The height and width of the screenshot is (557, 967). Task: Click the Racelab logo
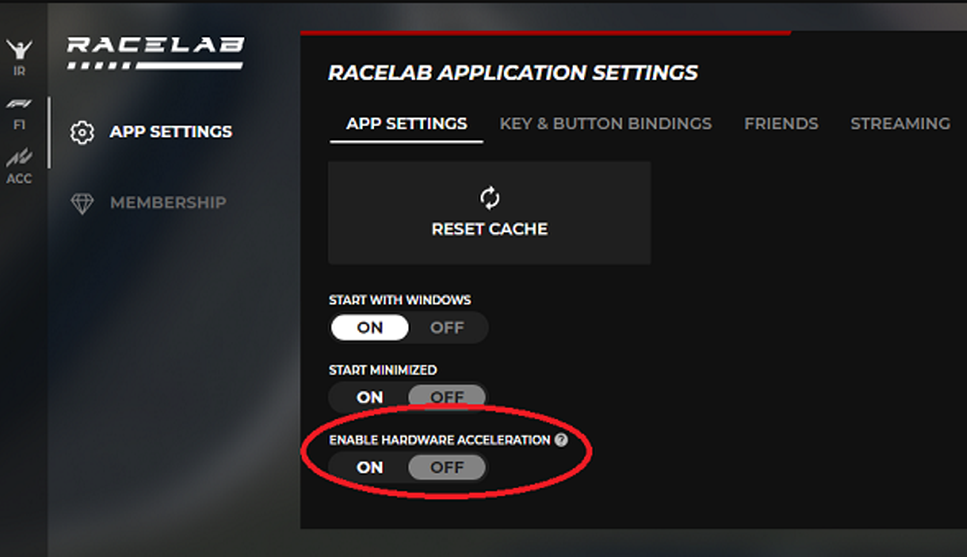tap(155, 52)
